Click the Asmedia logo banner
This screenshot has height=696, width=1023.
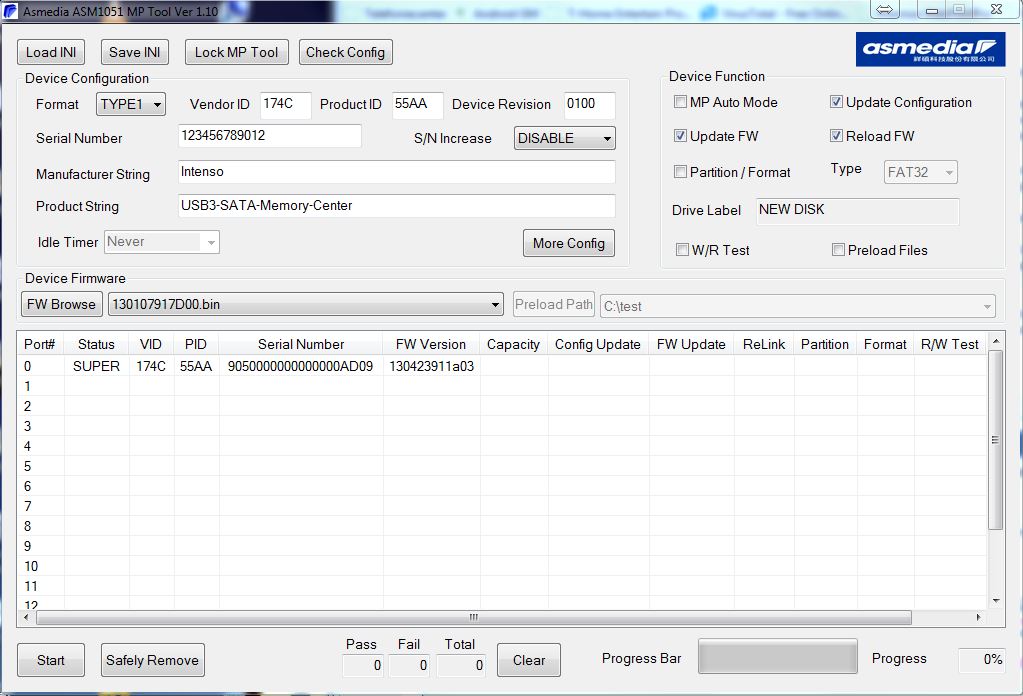[930, 50]
